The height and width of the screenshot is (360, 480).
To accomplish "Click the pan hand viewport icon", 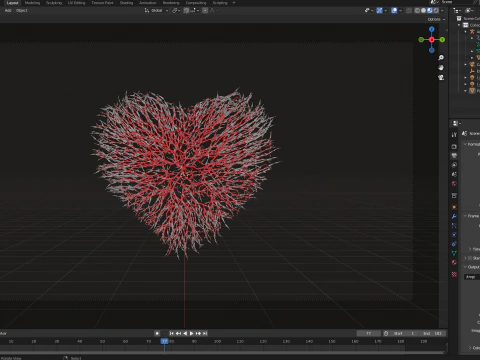I will tap(441, 68).
